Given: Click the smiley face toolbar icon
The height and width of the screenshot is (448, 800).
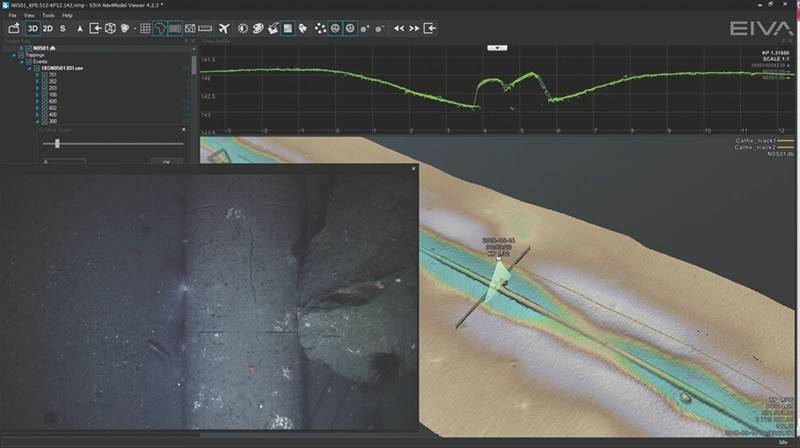Looking at the screenshot, I should (x=335, y=29).
